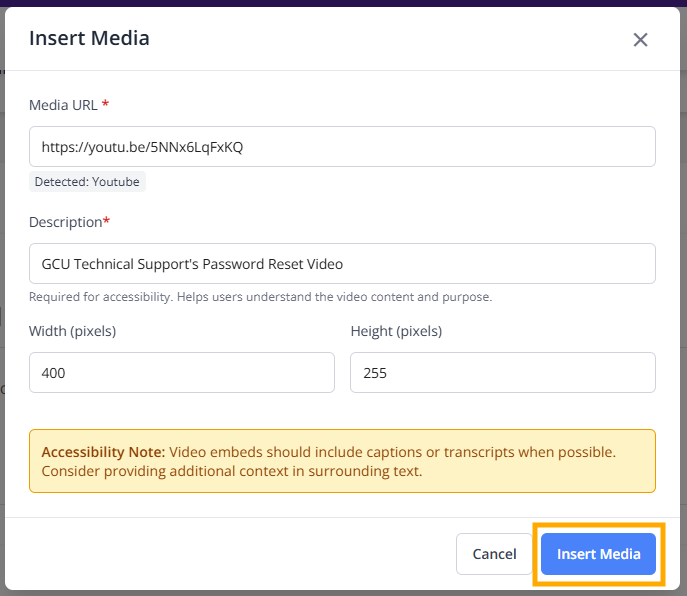Screen dimensions: 687x596
Task: Click the Description field label
Action: tap(65, 222)
